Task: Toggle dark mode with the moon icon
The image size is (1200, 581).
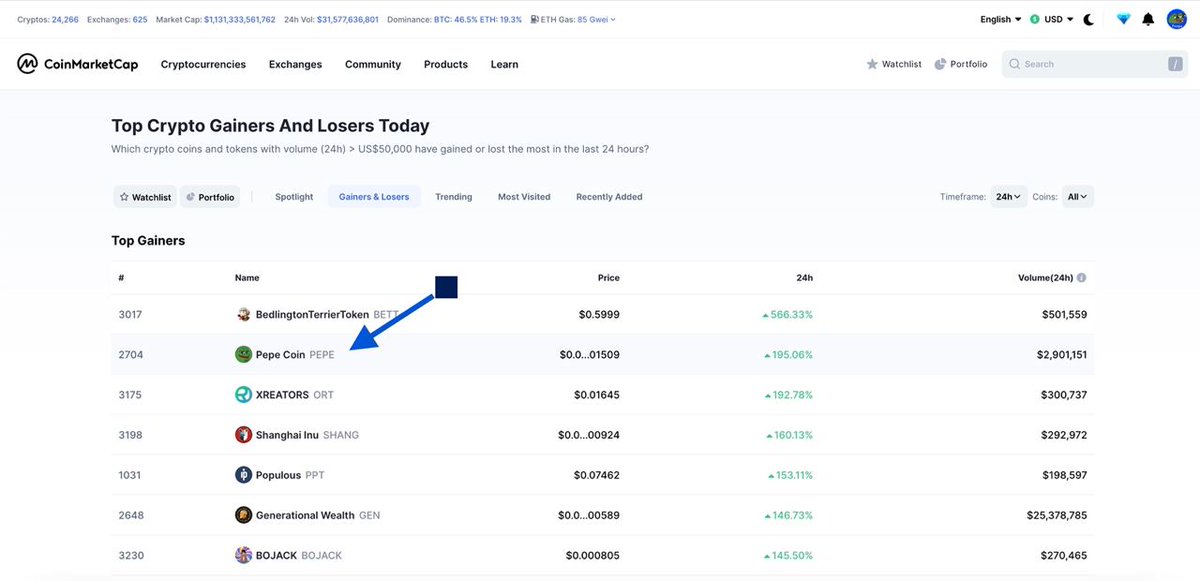Action: (1088, 18)
